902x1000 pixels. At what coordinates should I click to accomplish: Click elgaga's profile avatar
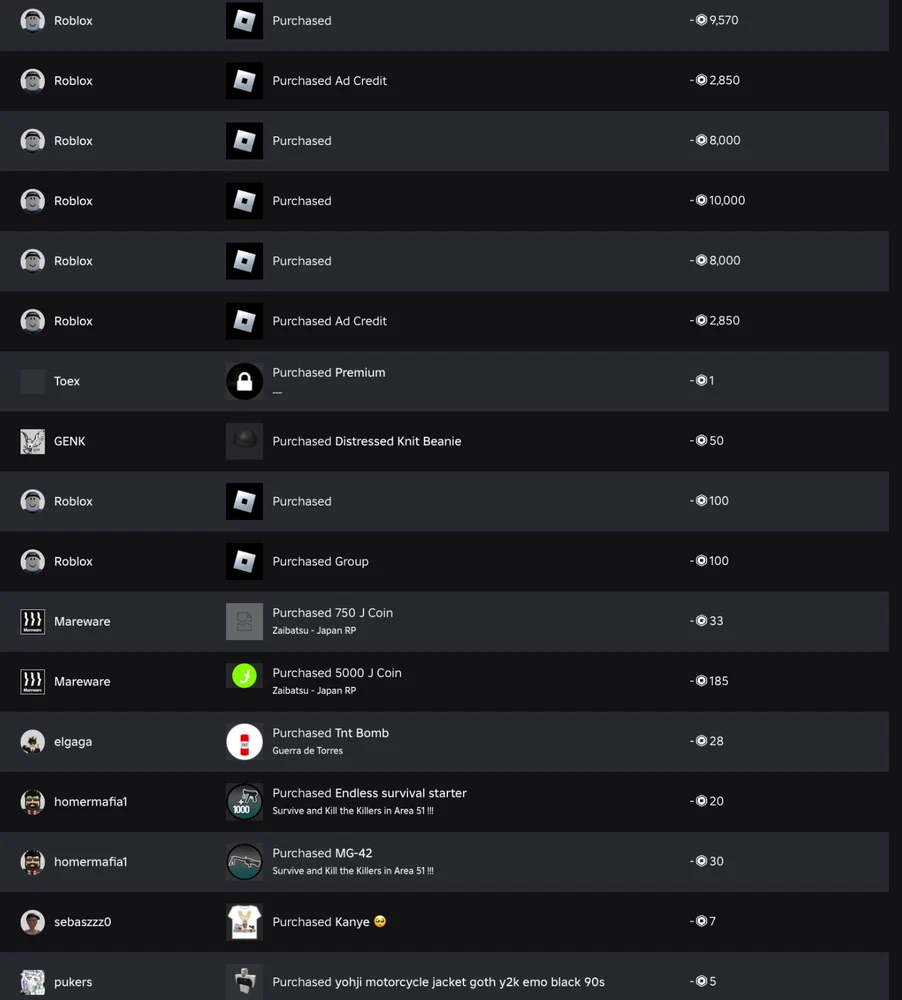point(33,741)
